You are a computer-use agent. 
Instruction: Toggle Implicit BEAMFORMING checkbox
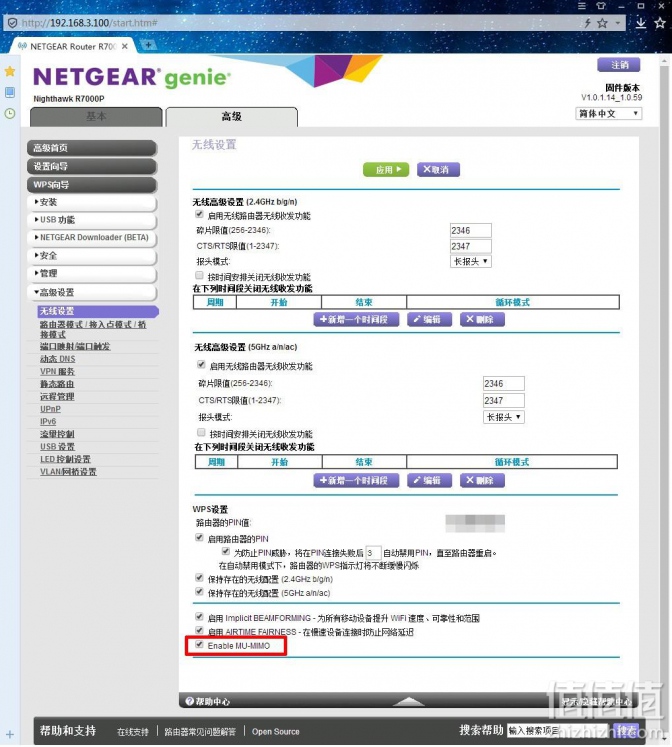200,616
